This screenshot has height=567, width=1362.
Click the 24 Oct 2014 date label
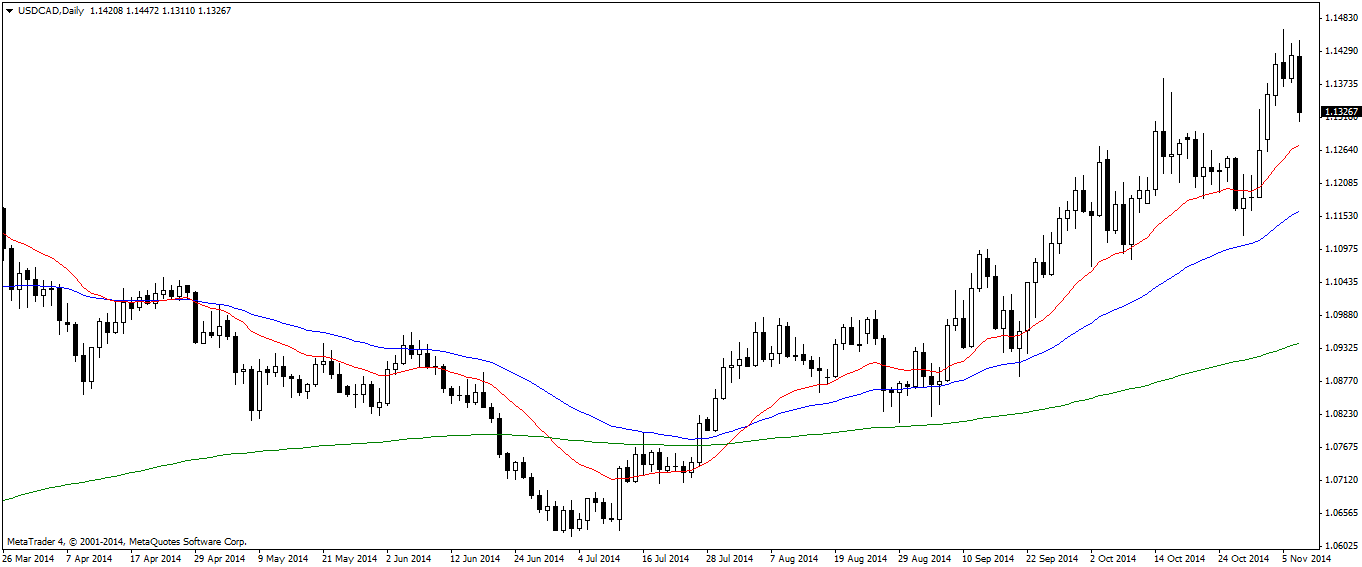pyautogui.click(x=1245, y=559)
